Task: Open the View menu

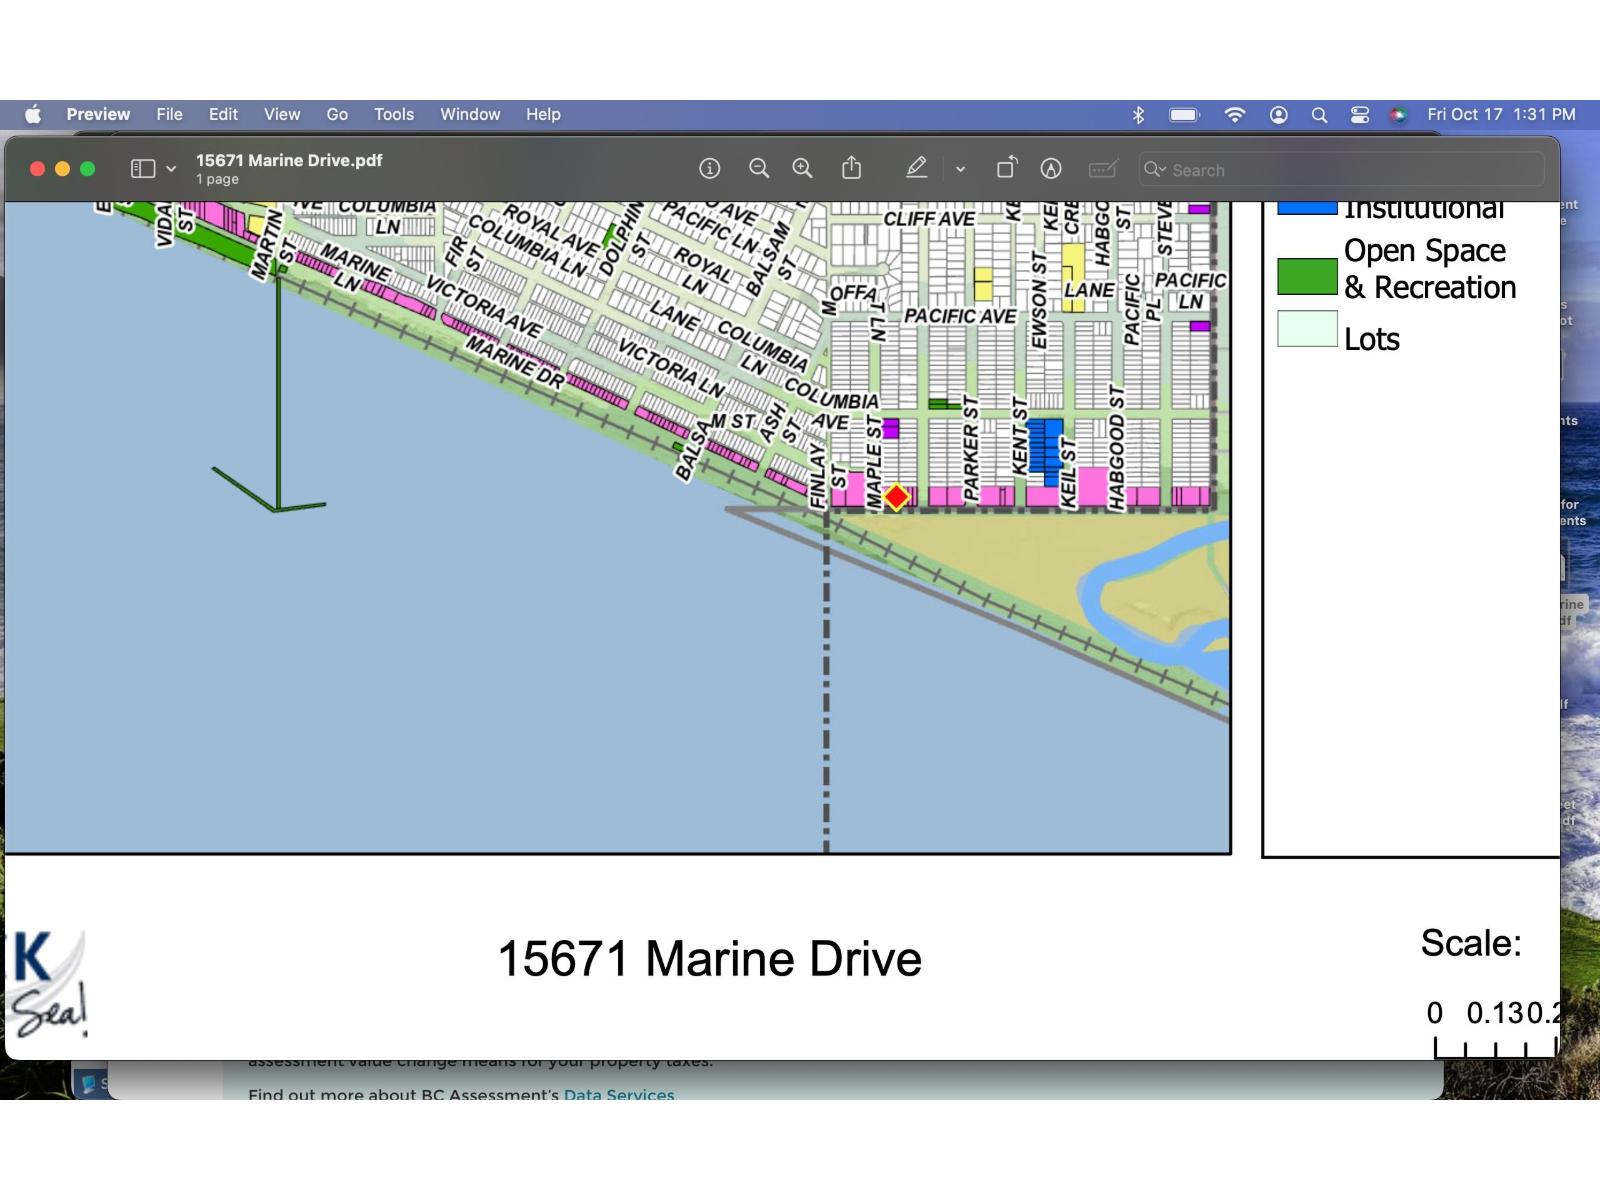Action: click(x=281, y=115)
